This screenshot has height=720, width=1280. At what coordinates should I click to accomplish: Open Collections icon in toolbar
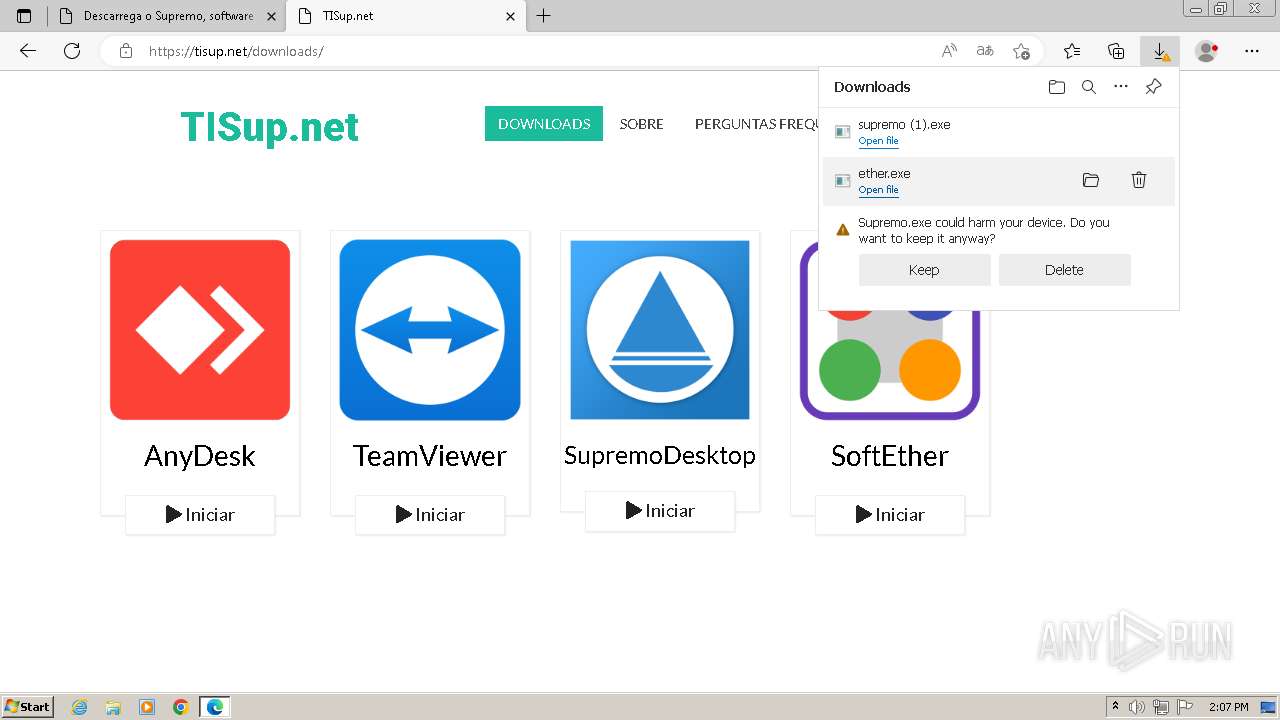[1116, 51]
